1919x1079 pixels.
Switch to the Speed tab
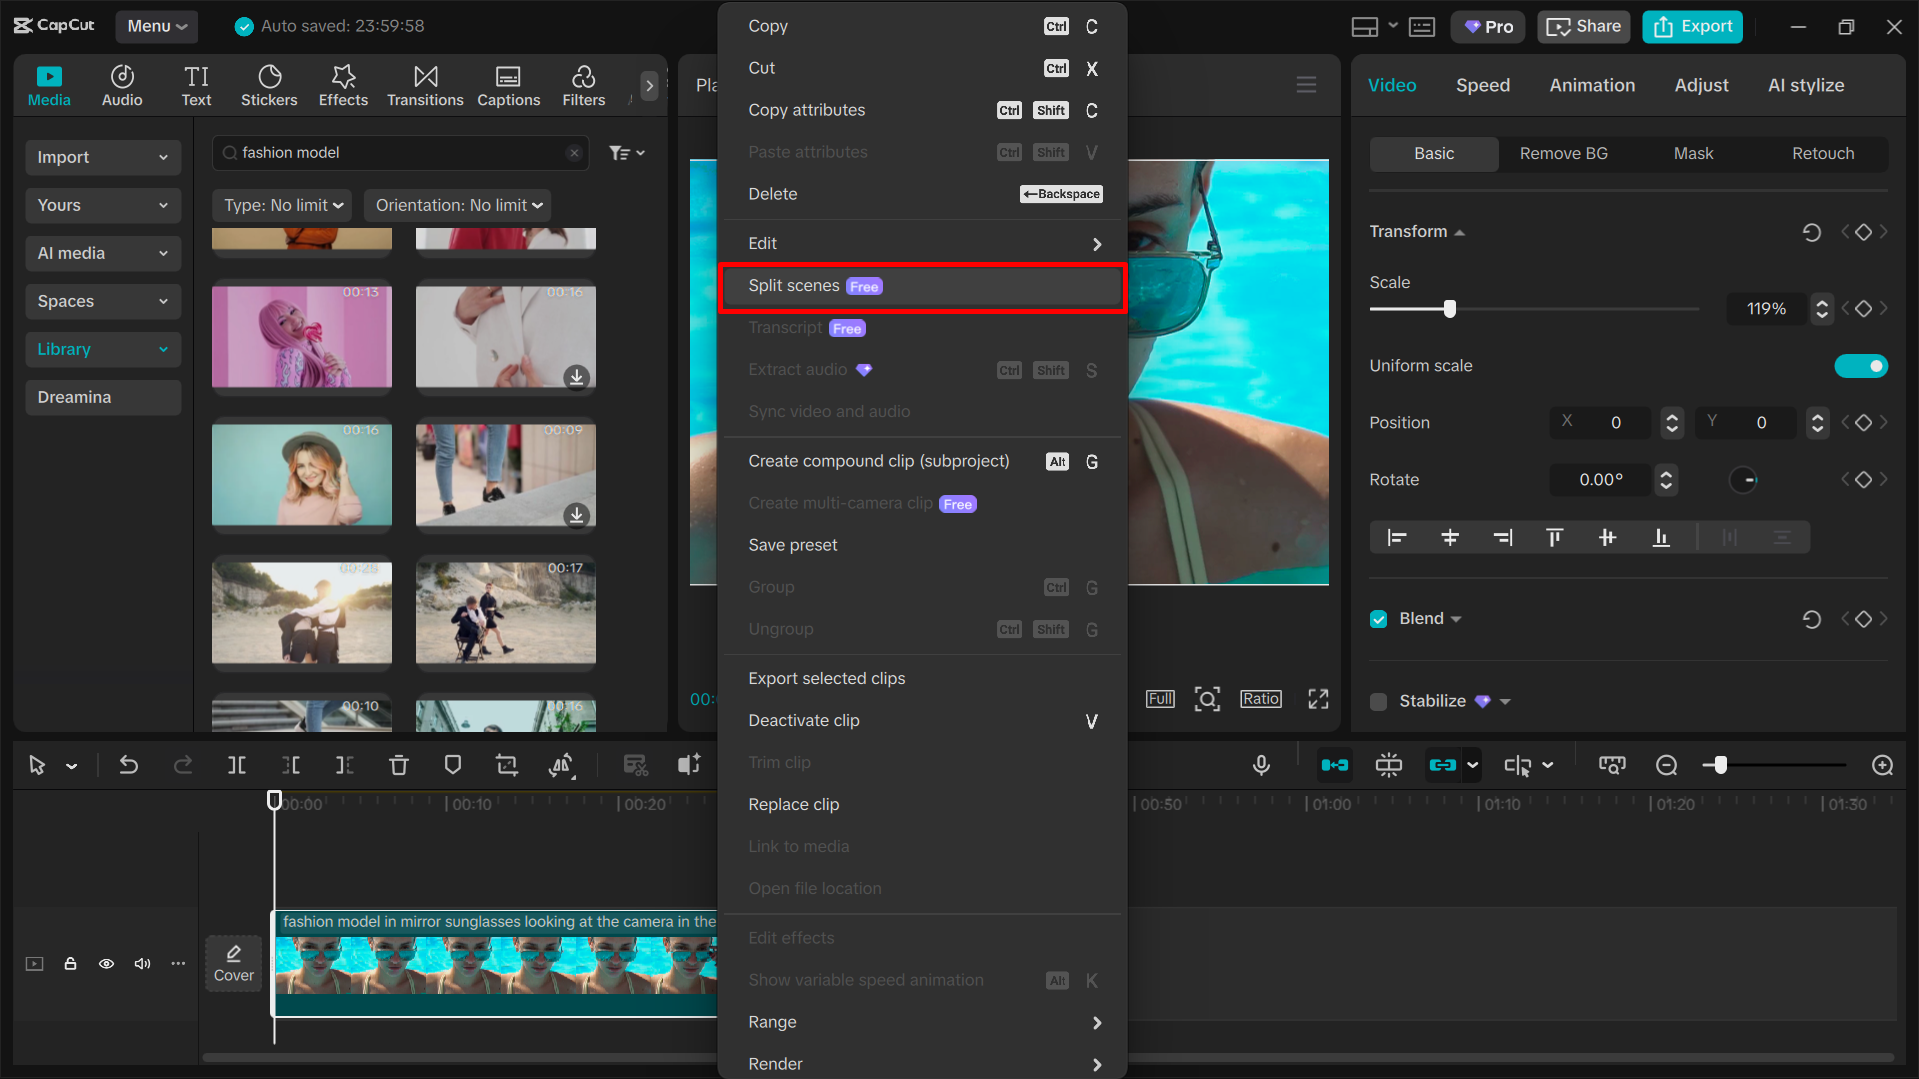(1482, 85)
